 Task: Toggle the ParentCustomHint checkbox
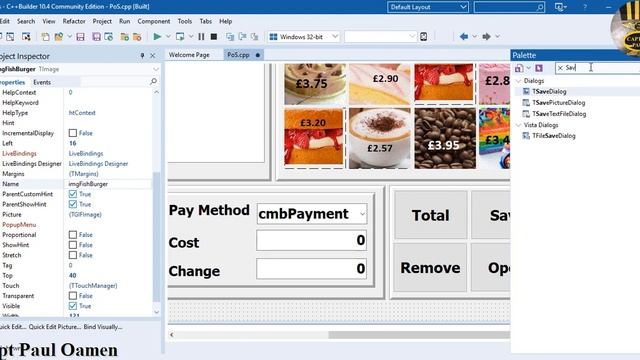pos(73,194)
